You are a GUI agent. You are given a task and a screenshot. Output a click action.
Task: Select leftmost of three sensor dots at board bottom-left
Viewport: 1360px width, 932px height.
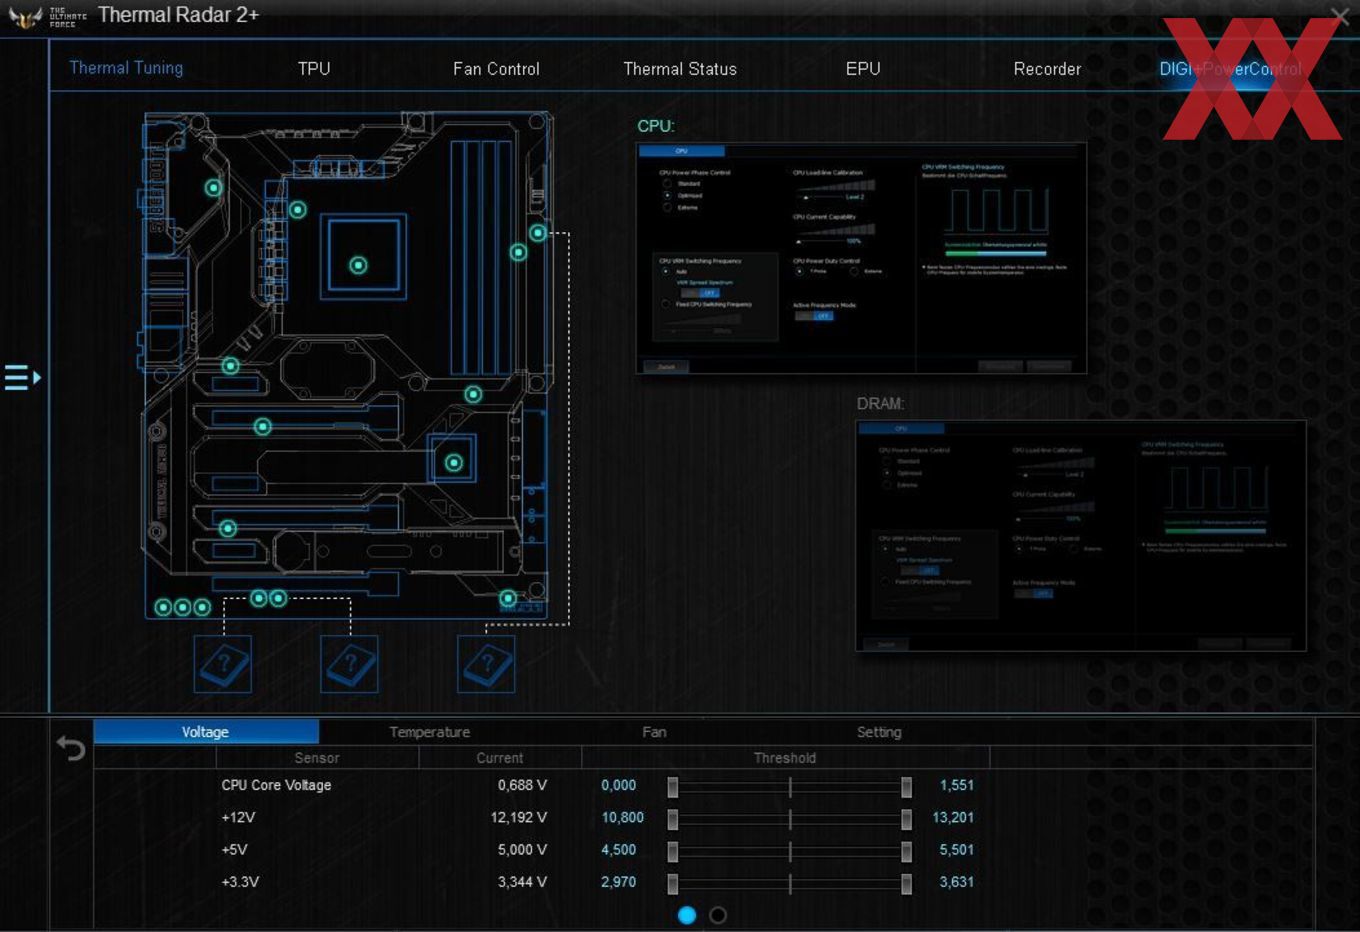164,607
